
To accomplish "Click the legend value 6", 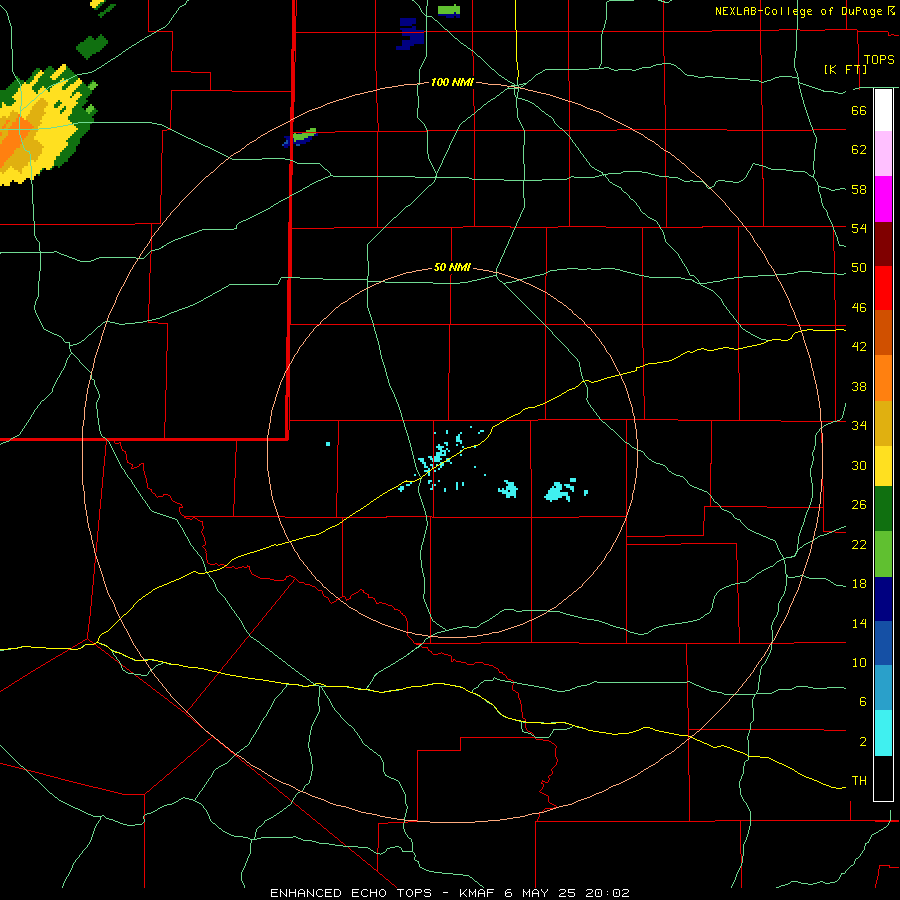I will [862, 702].
